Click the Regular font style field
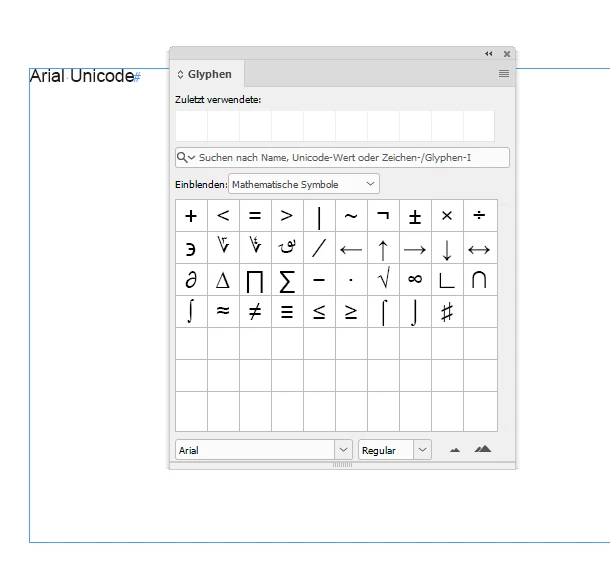610x579 pixels. click(x=386, y=450)
